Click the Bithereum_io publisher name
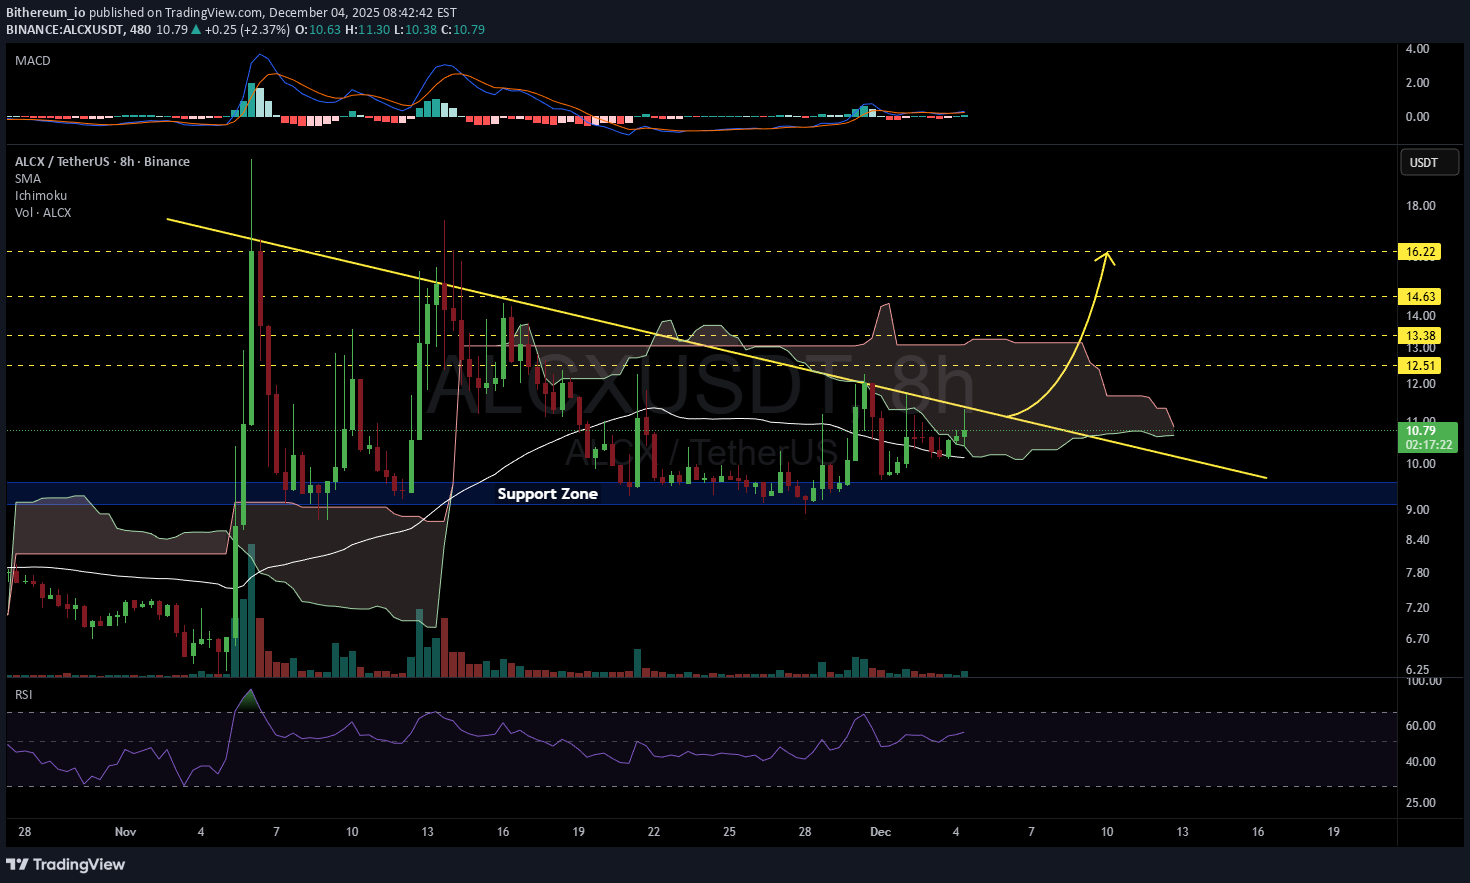1470x883 pixels. click(x=46, y=13)
